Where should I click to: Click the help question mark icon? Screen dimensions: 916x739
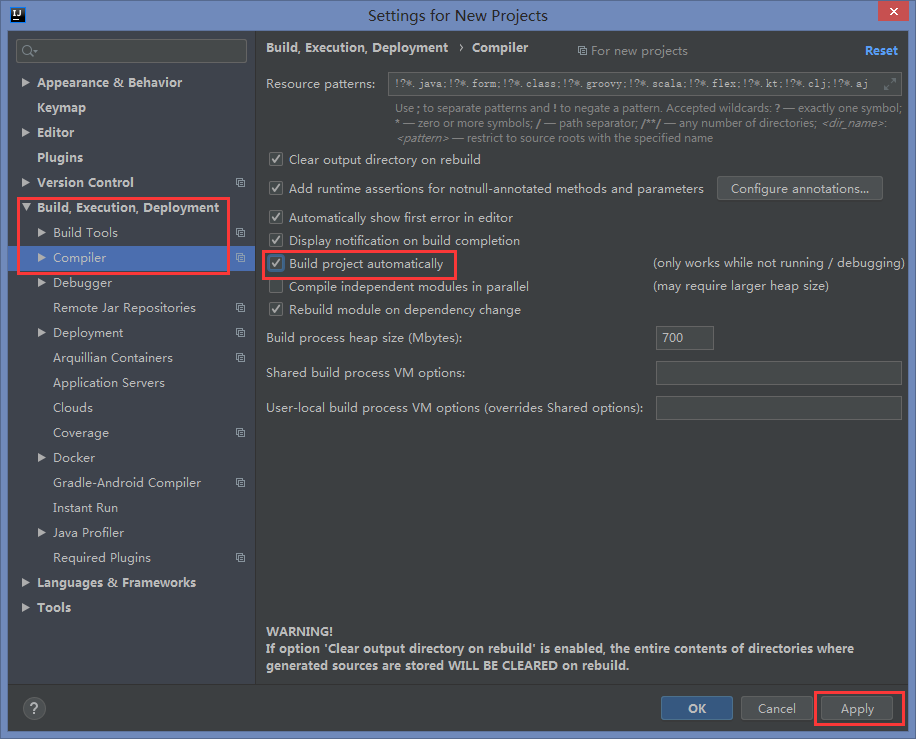click(33, 708)
